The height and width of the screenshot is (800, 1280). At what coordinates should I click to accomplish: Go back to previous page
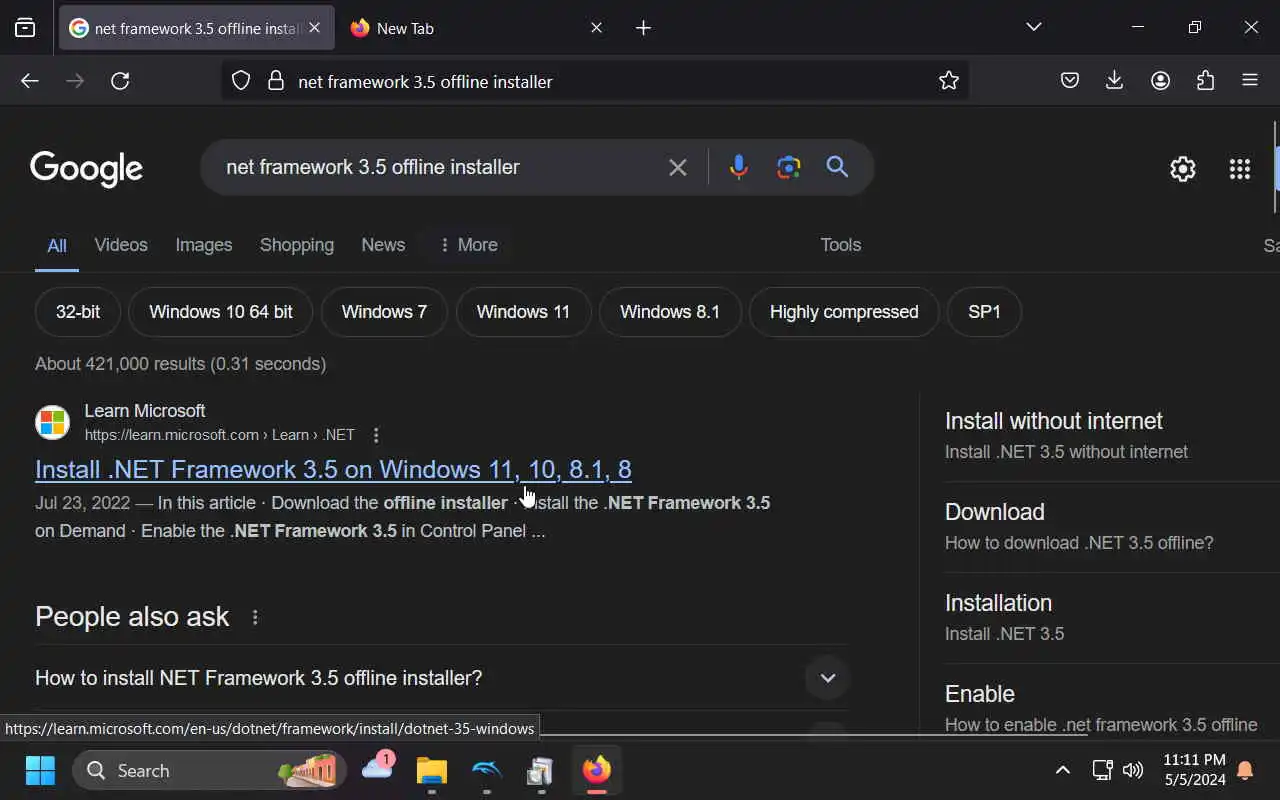coord(30,81)
